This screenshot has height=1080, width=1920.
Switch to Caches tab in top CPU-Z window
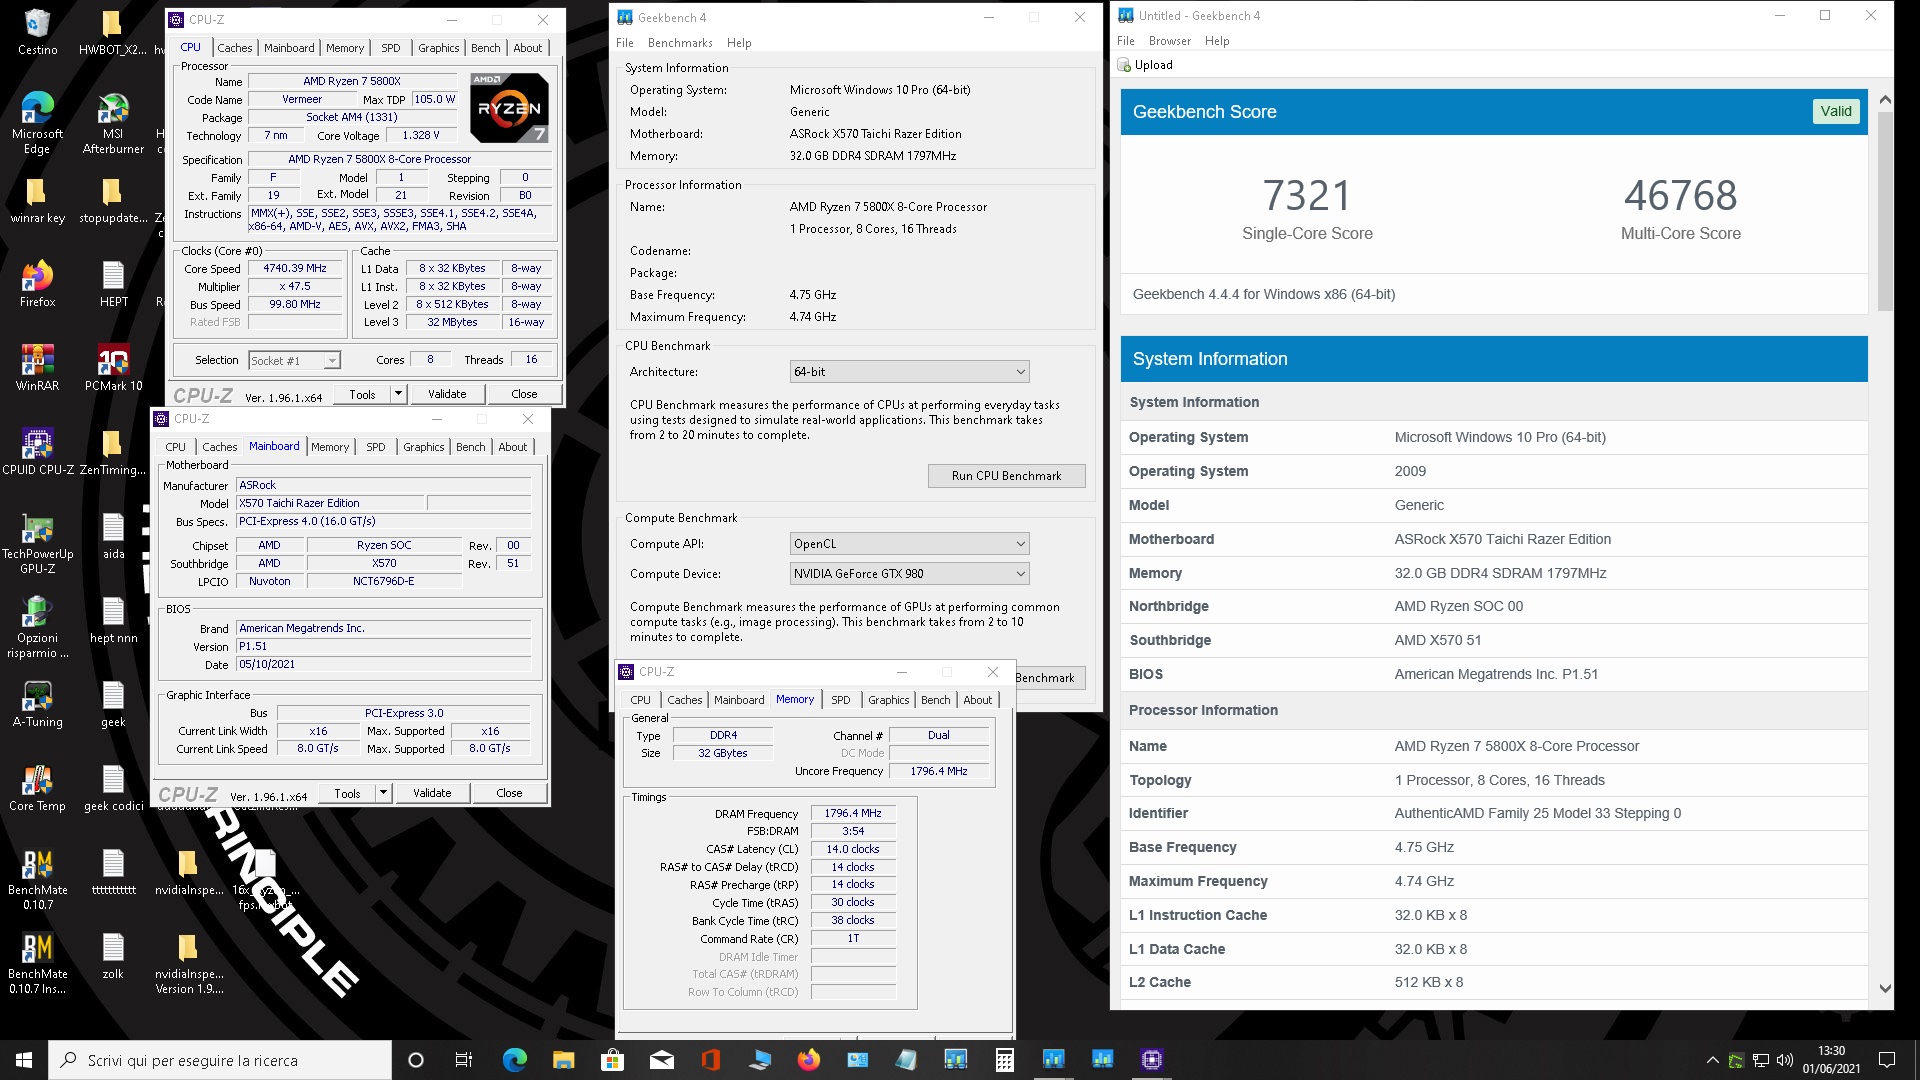pyautogui.click(x=235, y=48)
